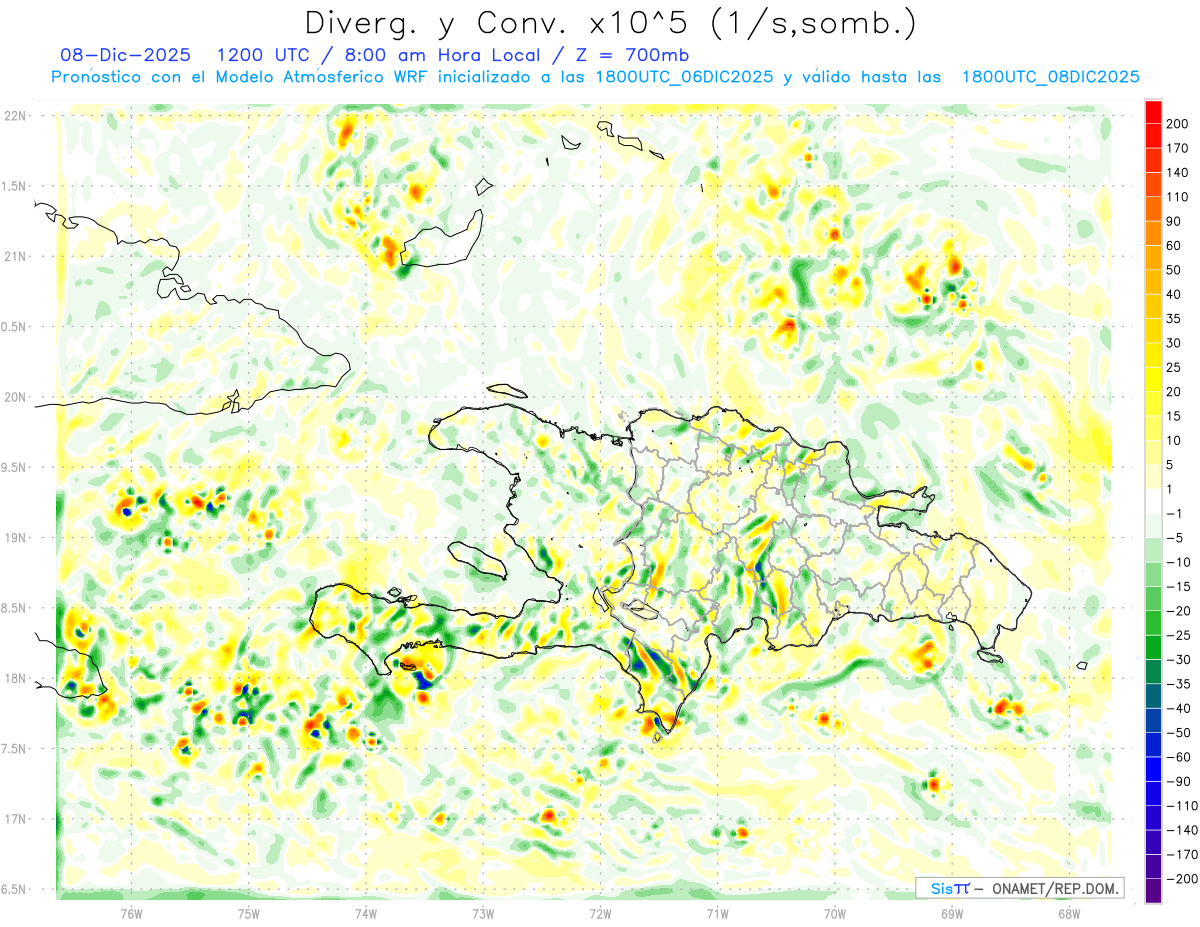The height and width of the screenshot is (927, 1200).
Task: Click the '50' color scale value
Action: (x=1174, y=270)
